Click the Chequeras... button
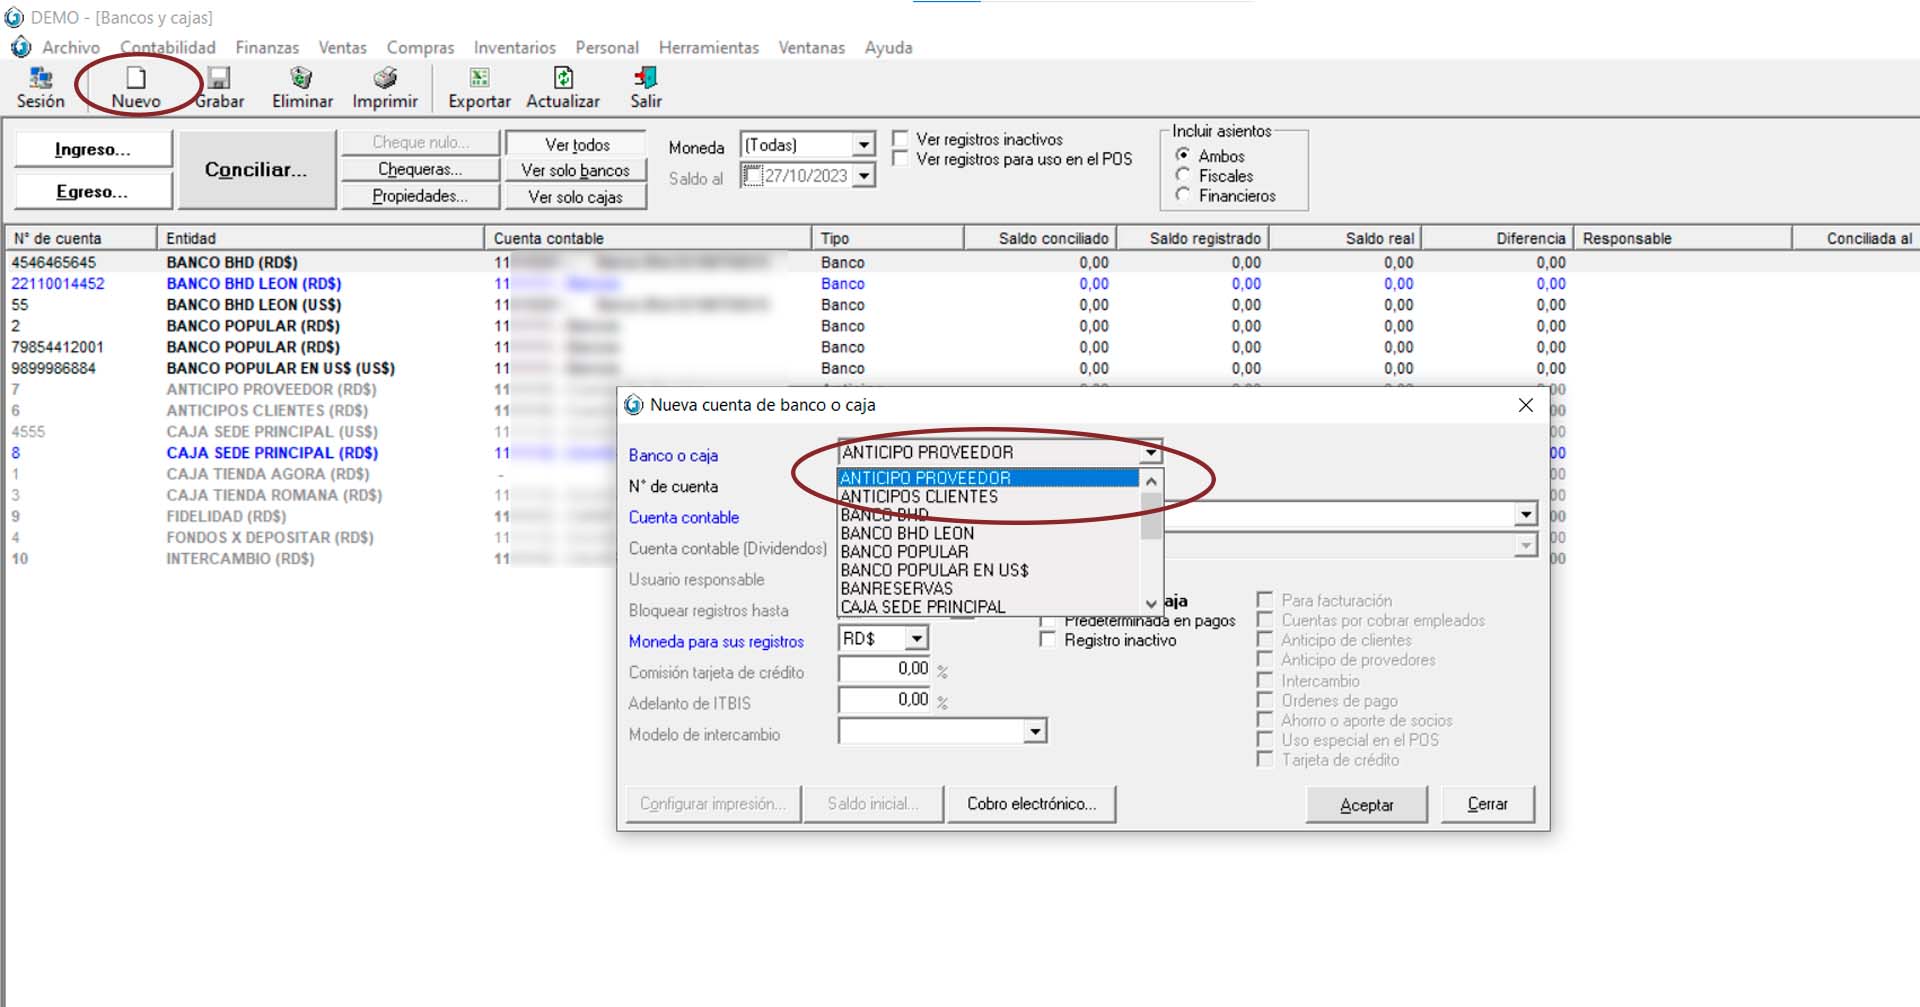 [420, 169]
